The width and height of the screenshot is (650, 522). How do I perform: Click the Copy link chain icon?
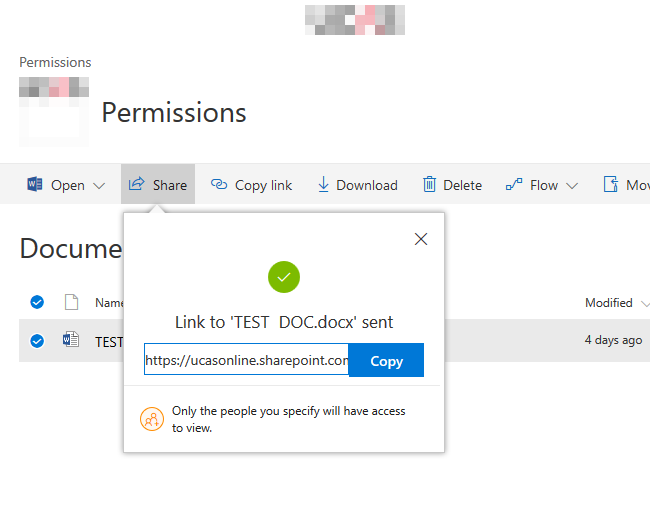point(219,185)
